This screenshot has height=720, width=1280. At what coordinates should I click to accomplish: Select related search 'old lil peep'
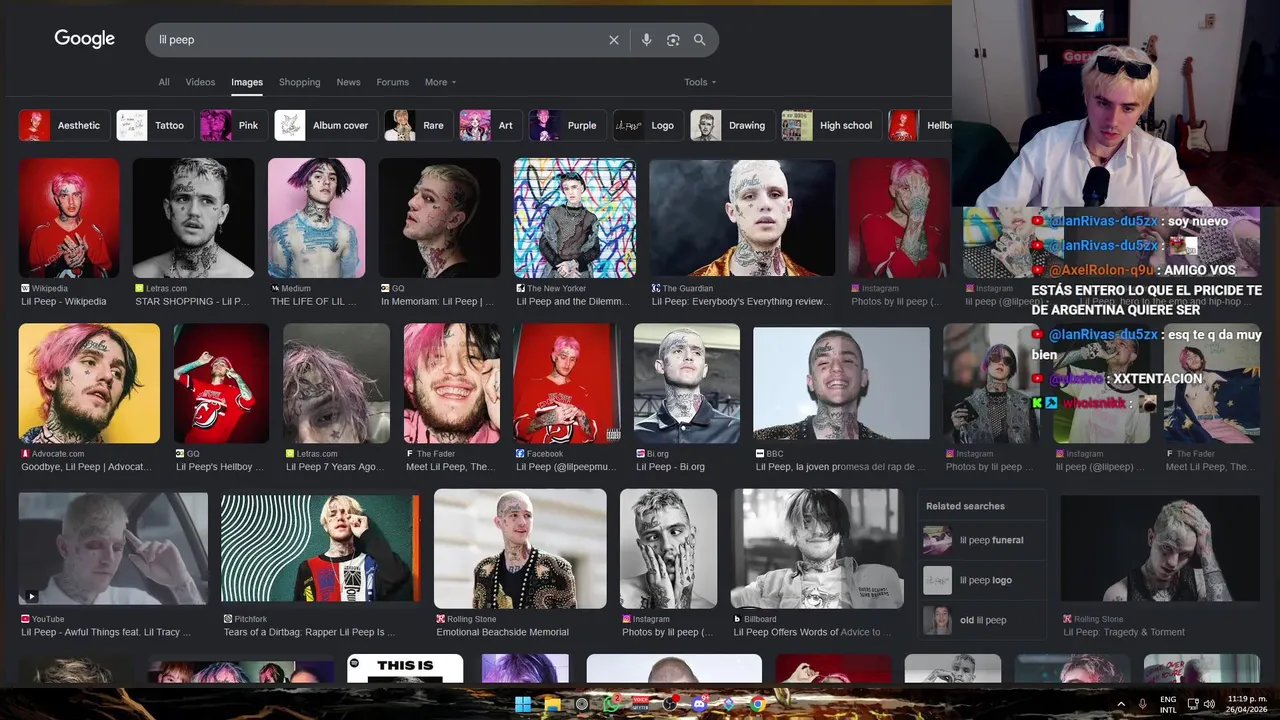982,620
